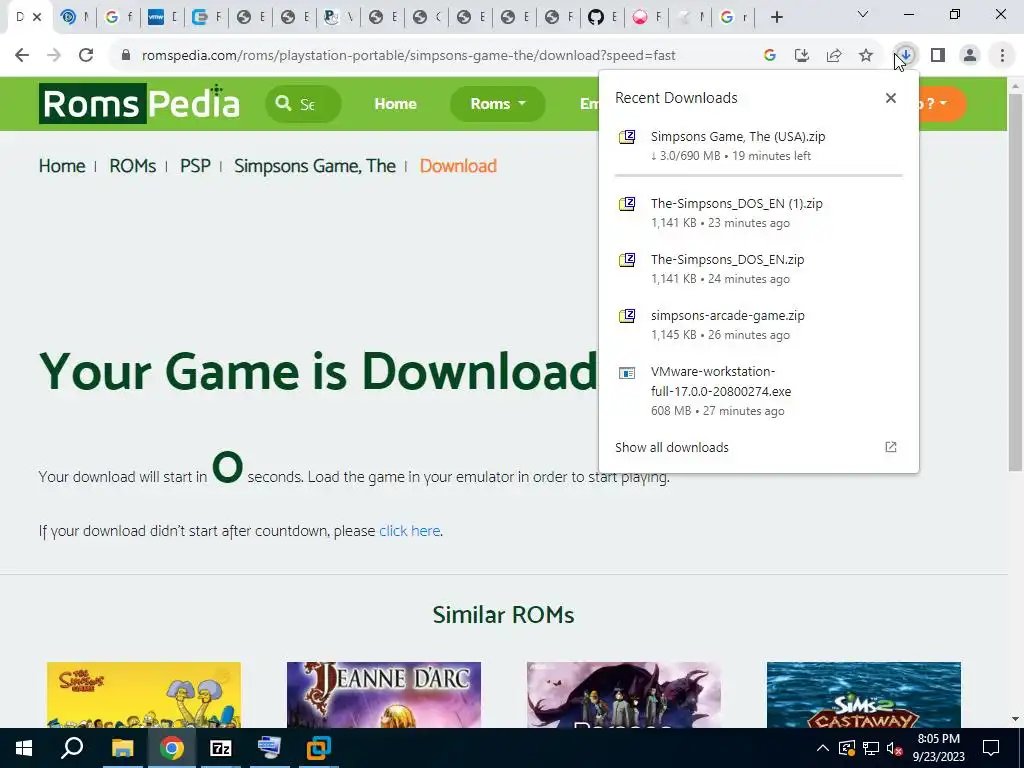This screenshot has width=1024, height=768.
Task: Open 7-Zip from the taskbar
Action: [221, 748]
